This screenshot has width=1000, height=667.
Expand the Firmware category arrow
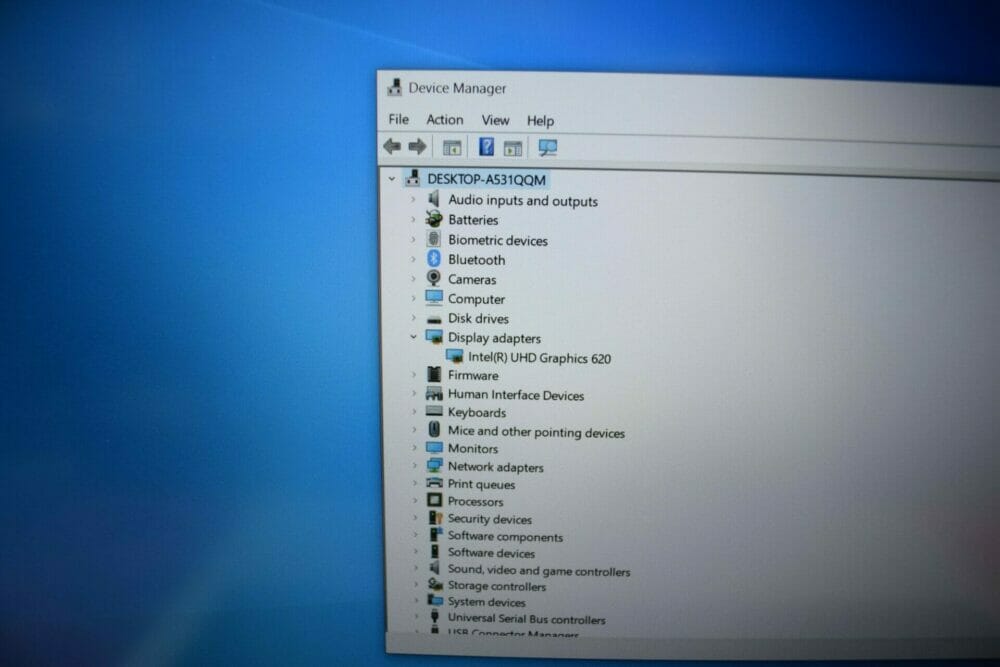(x=413, y=375)
